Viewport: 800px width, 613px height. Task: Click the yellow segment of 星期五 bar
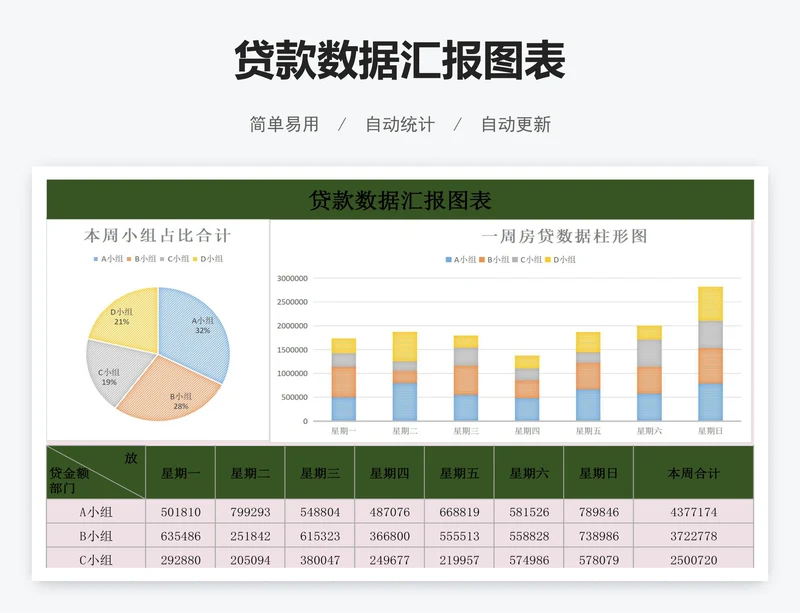pyautogui.click(x=588, y=342)
